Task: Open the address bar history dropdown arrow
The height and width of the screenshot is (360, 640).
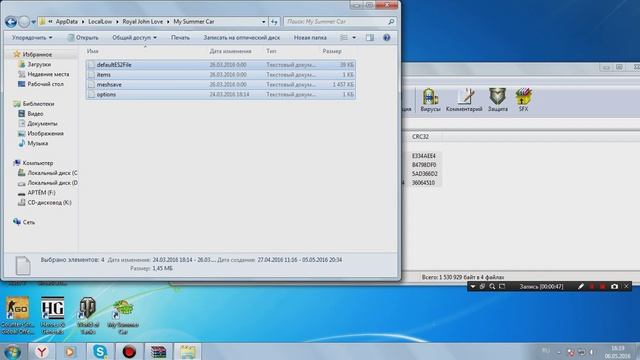Action: click(x=263, y=22)
